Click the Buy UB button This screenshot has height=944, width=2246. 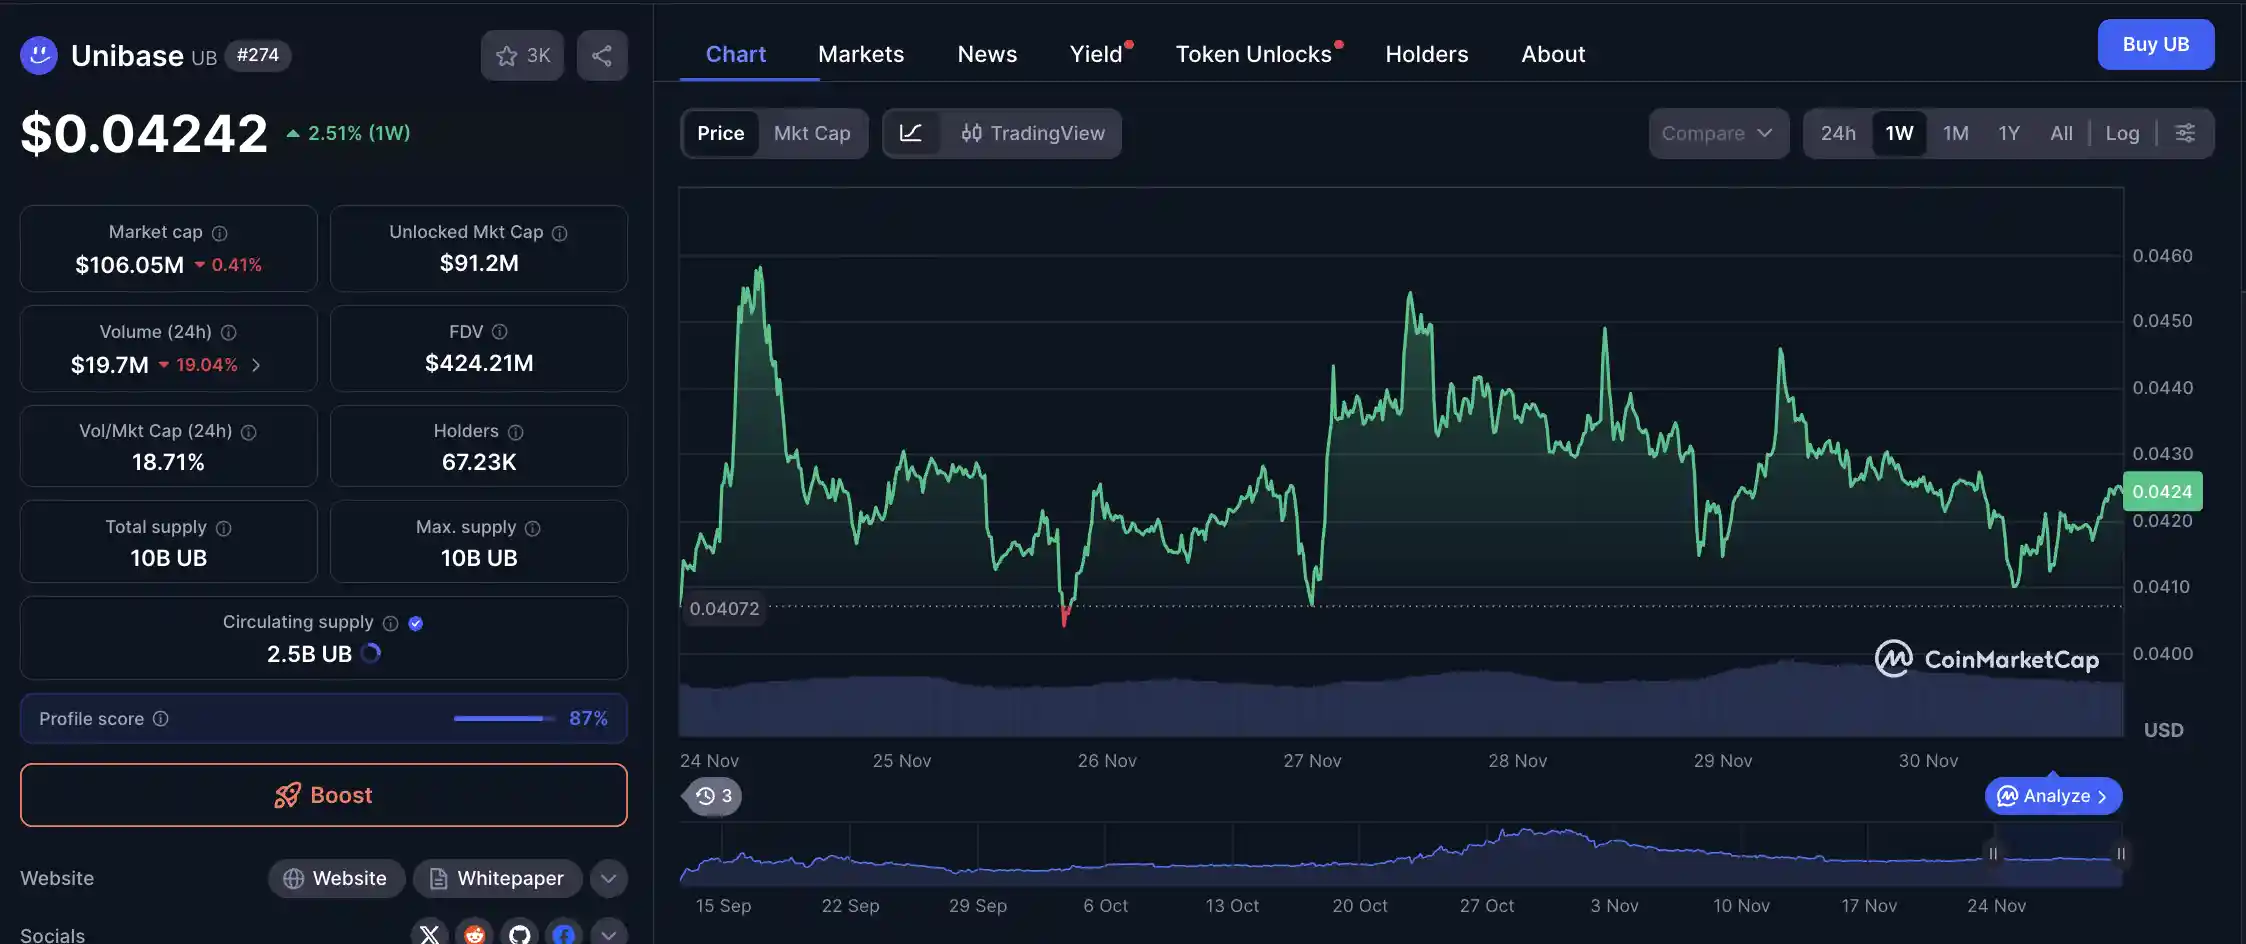tap(2156, 44)
